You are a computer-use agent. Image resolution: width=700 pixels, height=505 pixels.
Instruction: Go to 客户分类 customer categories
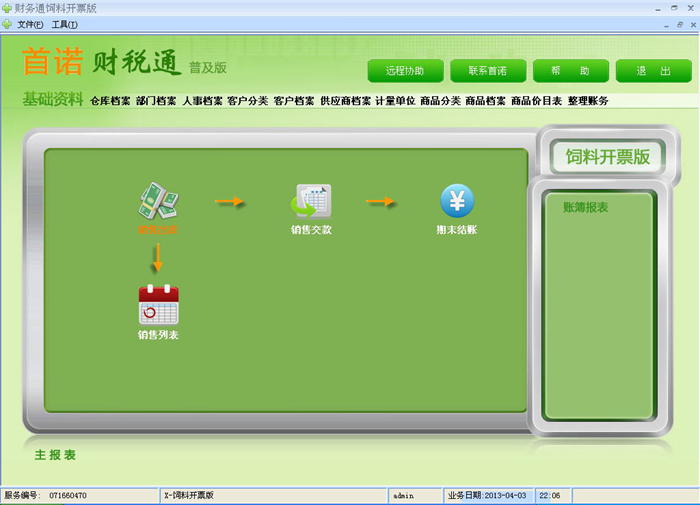point(248,101)
